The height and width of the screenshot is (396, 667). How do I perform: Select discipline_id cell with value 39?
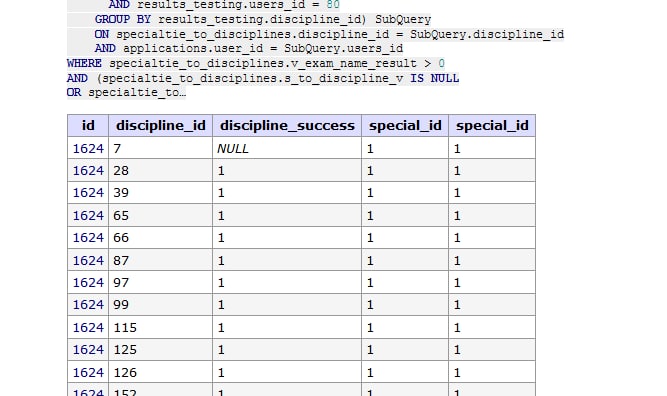[x=160, y=193]
